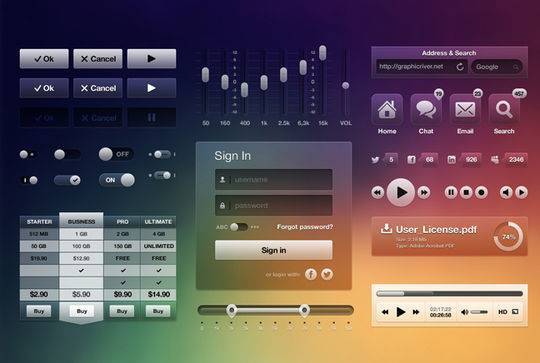Click the Sign in button
Viewport: 540px width, 363px height.
(274, 250)
